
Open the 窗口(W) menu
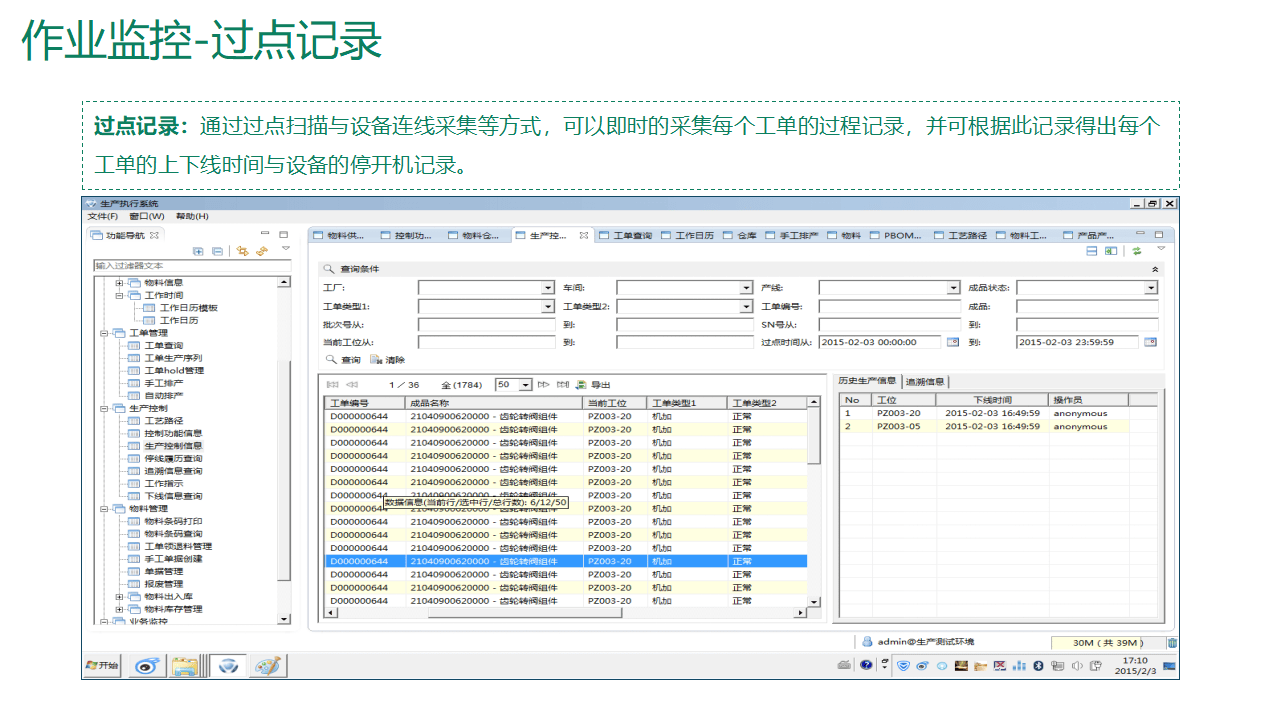tap(147, 216)
